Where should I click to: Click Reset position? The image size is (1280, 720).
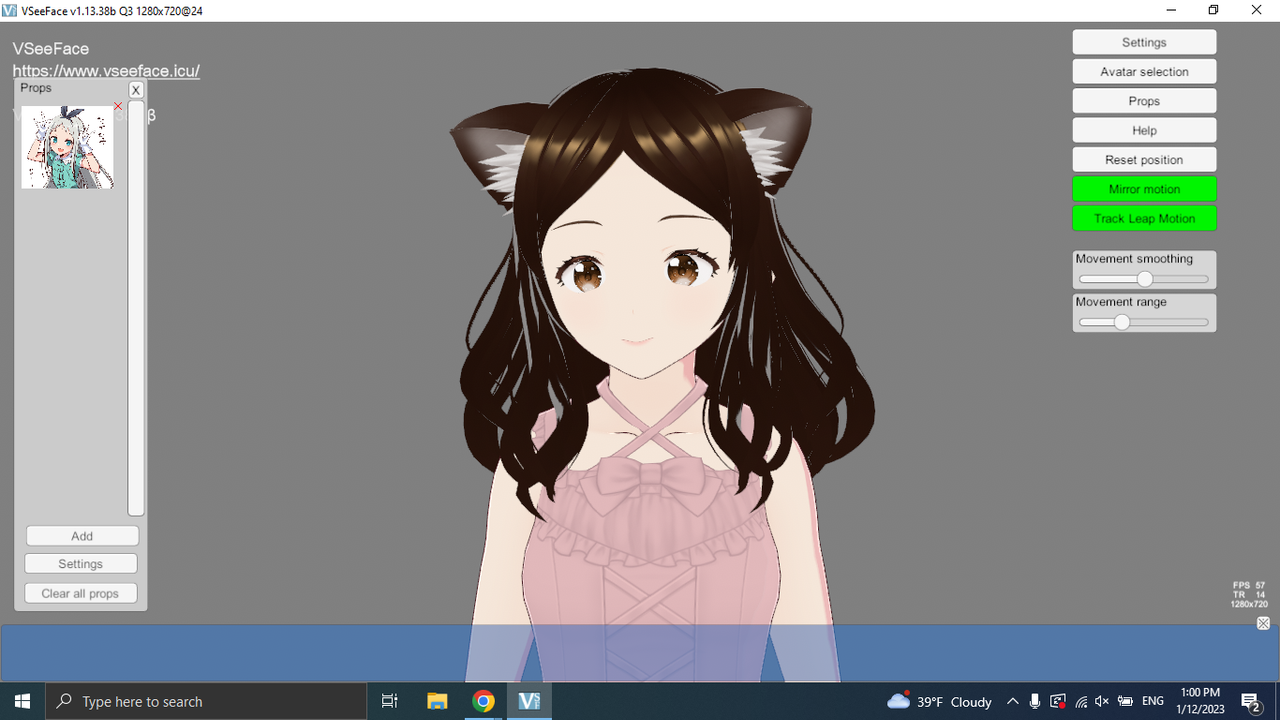tap(1144, 160)
